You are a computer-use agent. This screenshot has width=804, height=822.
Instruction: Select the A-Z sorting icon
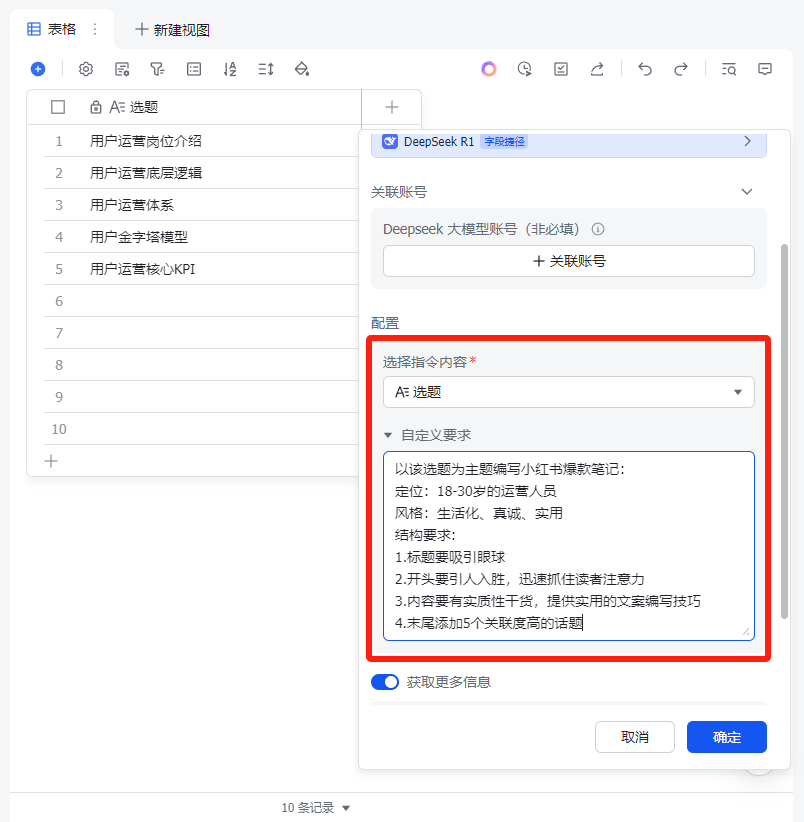[229, 69]
